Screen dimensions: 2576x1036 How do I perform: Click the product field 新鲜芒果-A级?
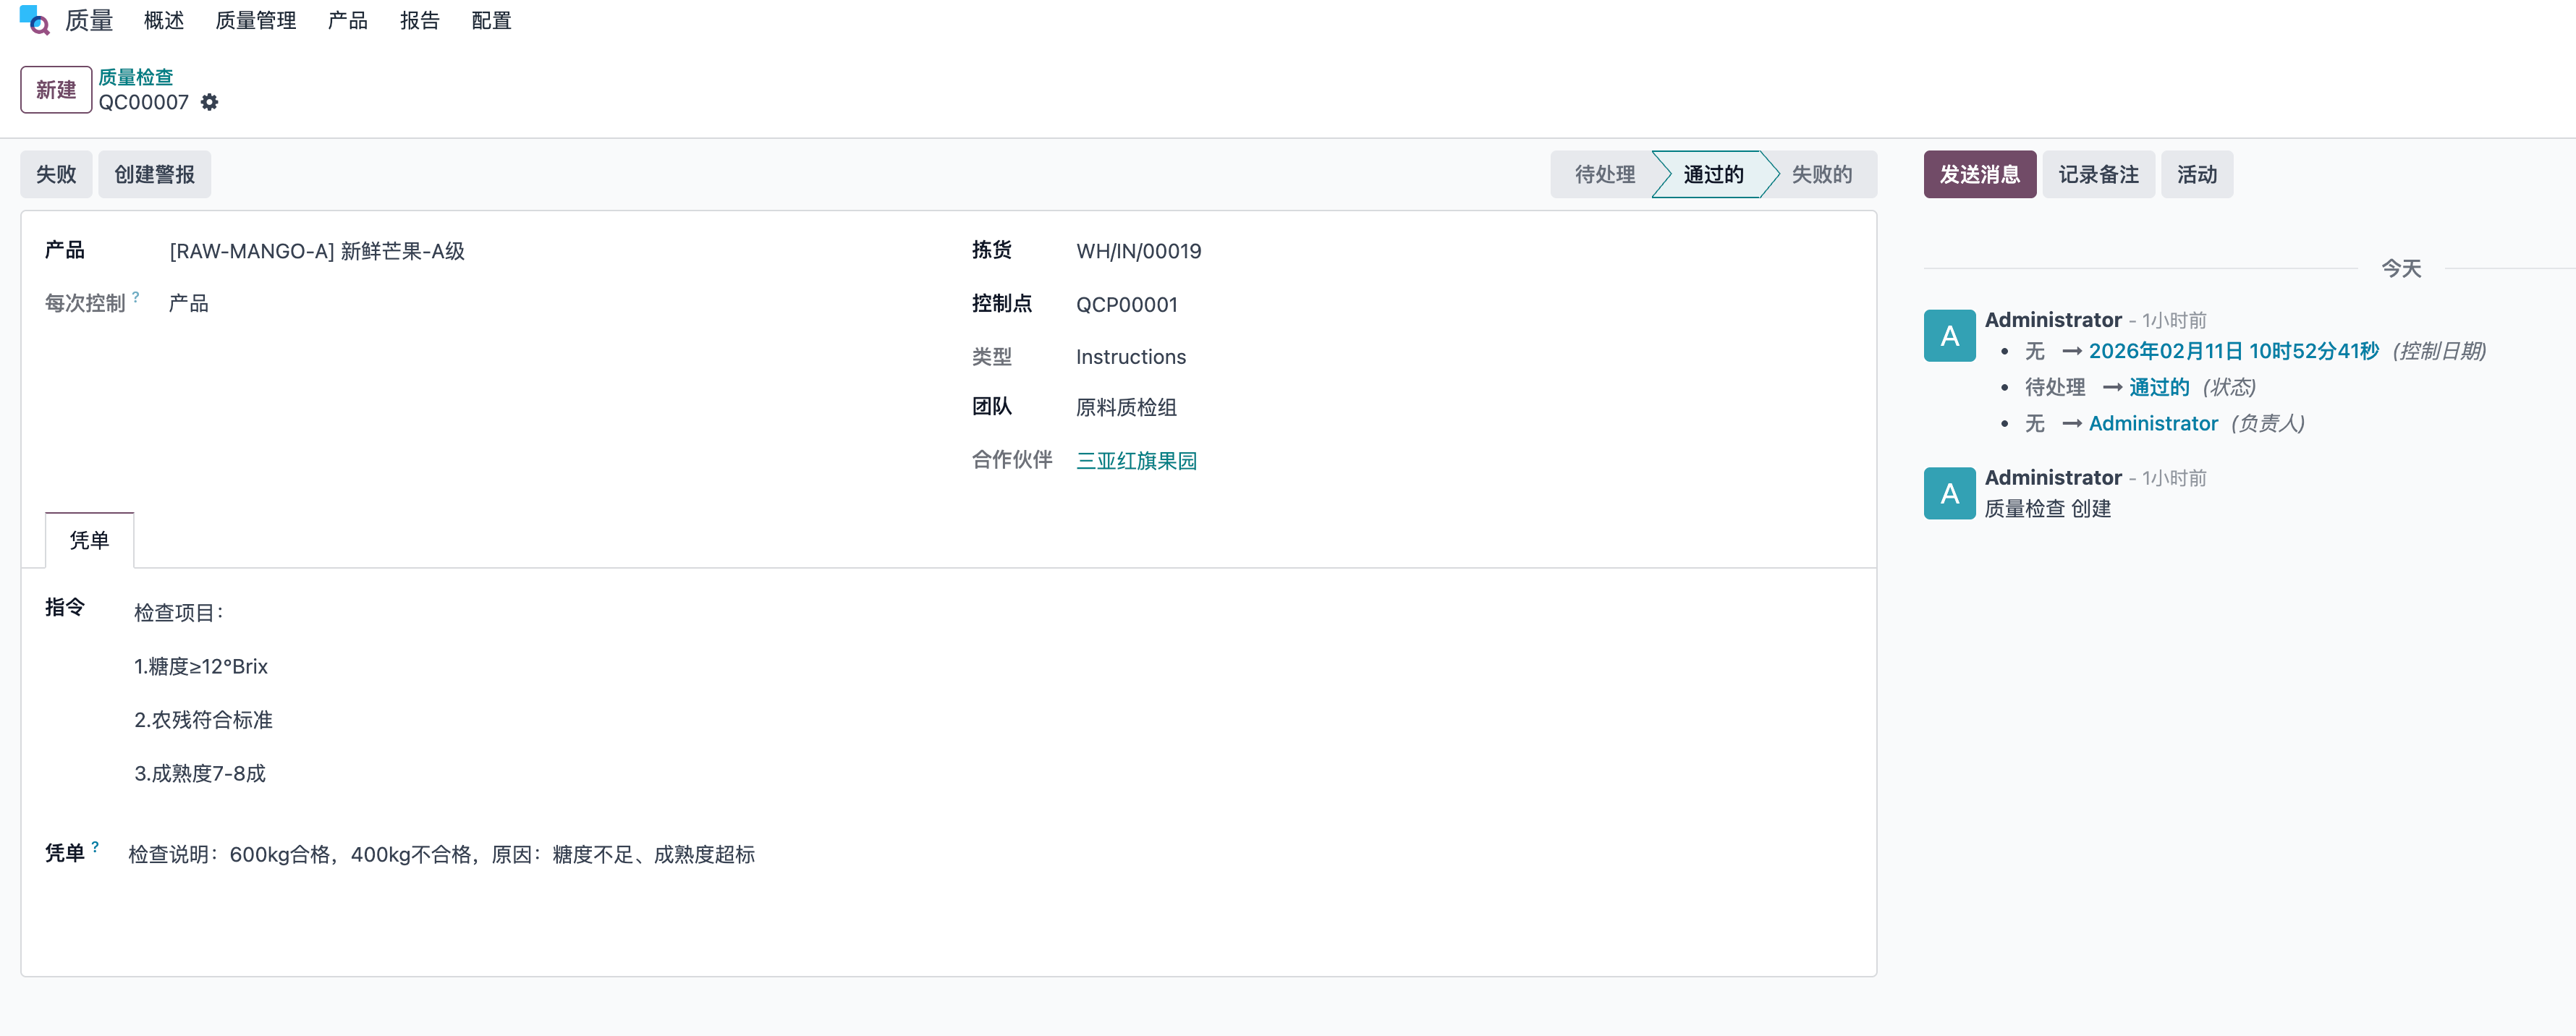tap(317, 251)
